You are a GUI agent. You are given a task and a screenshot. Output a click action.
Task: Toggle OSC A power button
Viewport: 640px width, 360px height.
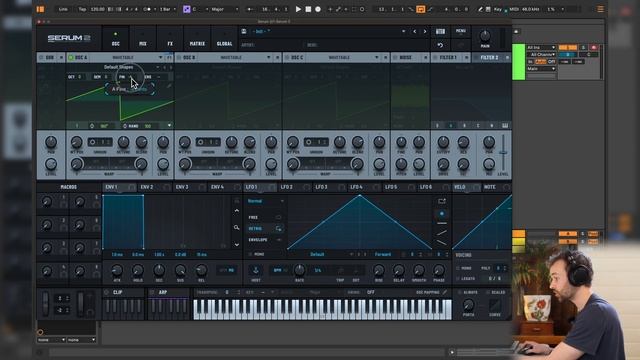click(71, 58)
